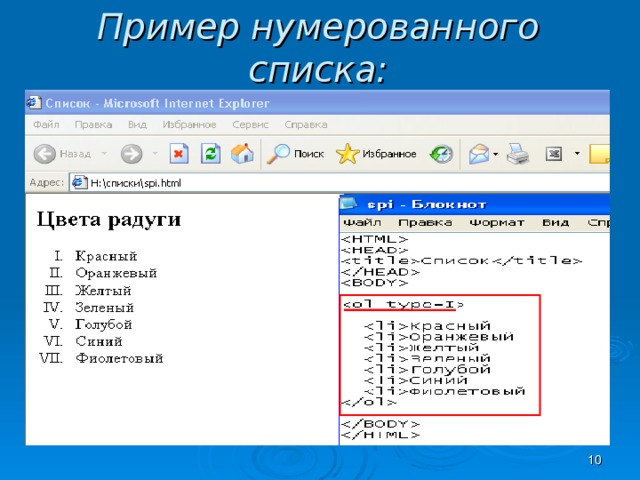This screenshot has width=640, height=480.
Task: Print the page with the printer icon
Action: pos(518,154)
